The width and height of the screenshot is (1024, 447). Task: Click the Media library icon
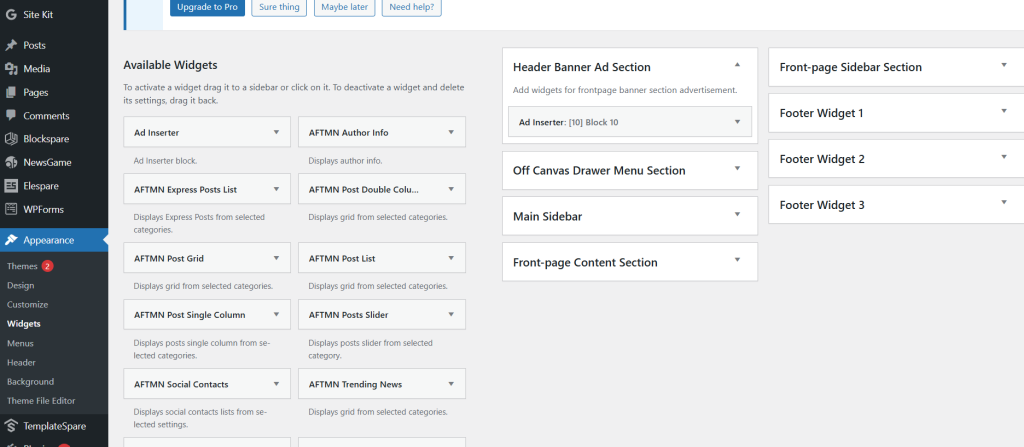pyautogui.click(x=11, y=69)
